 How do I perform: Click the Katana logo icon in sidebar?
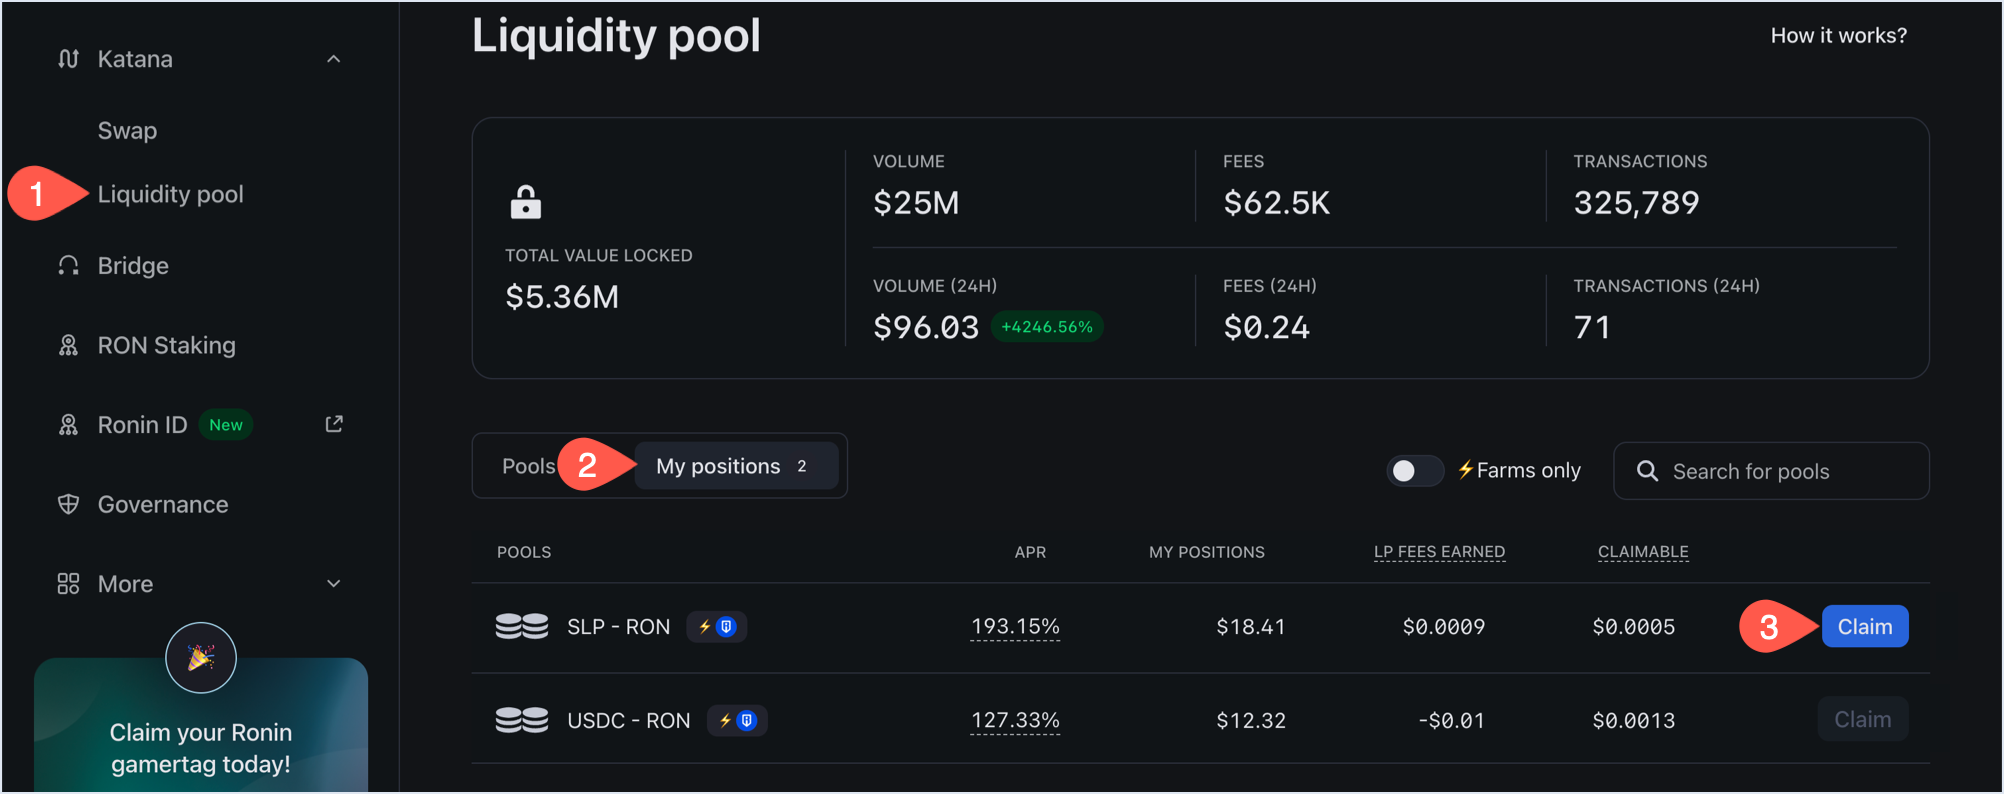68,59
